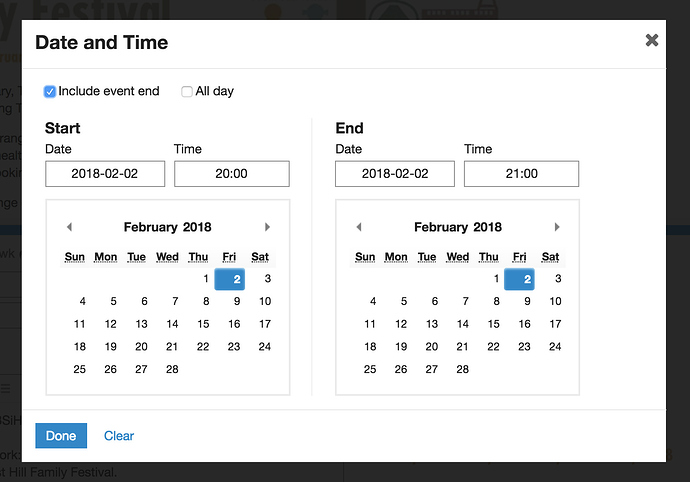Go to next month in End calendar
The height and width of the screenshot is (482, 690).
click(x=557, y=227)
